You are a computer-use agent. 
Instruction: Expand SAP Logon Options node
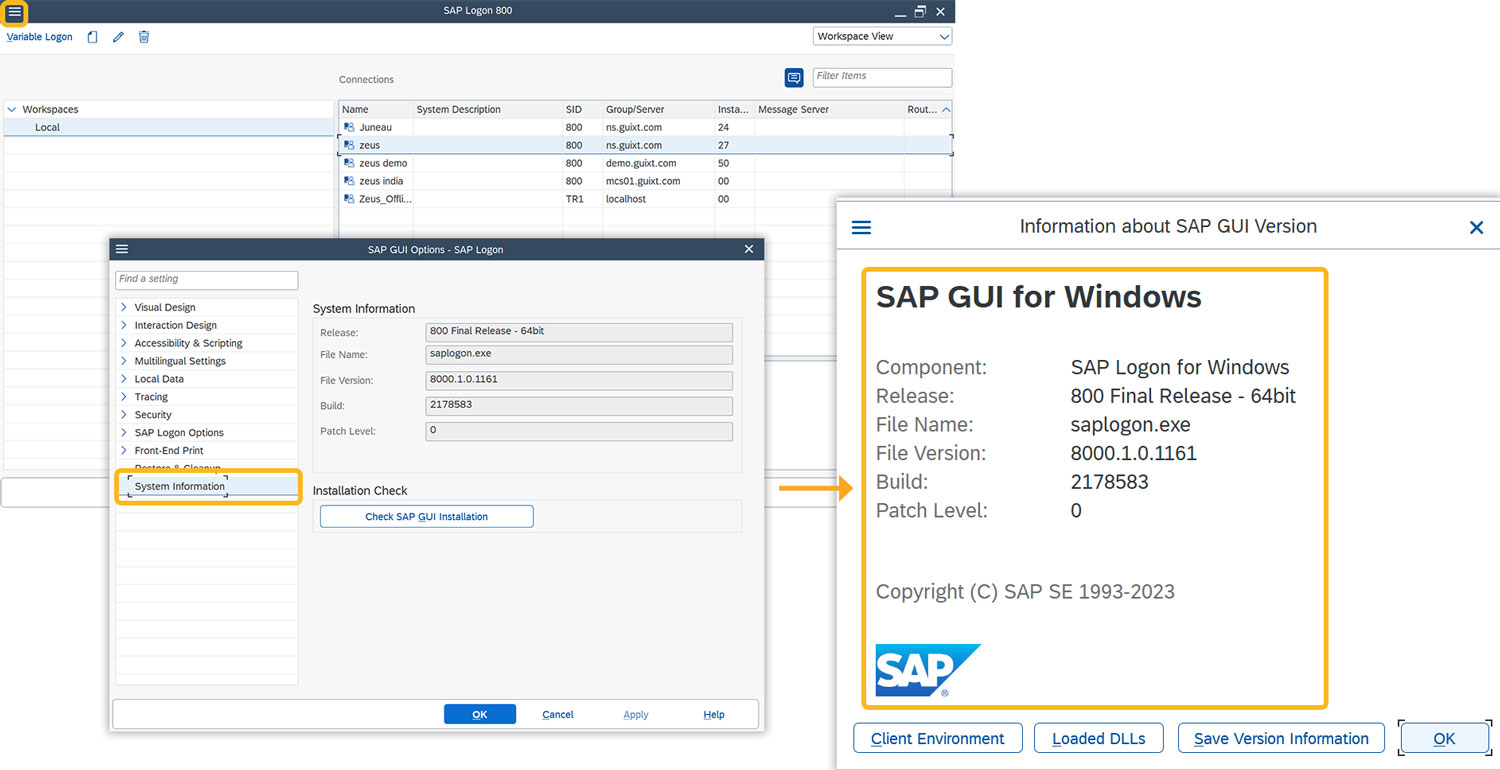click(124, 433)
